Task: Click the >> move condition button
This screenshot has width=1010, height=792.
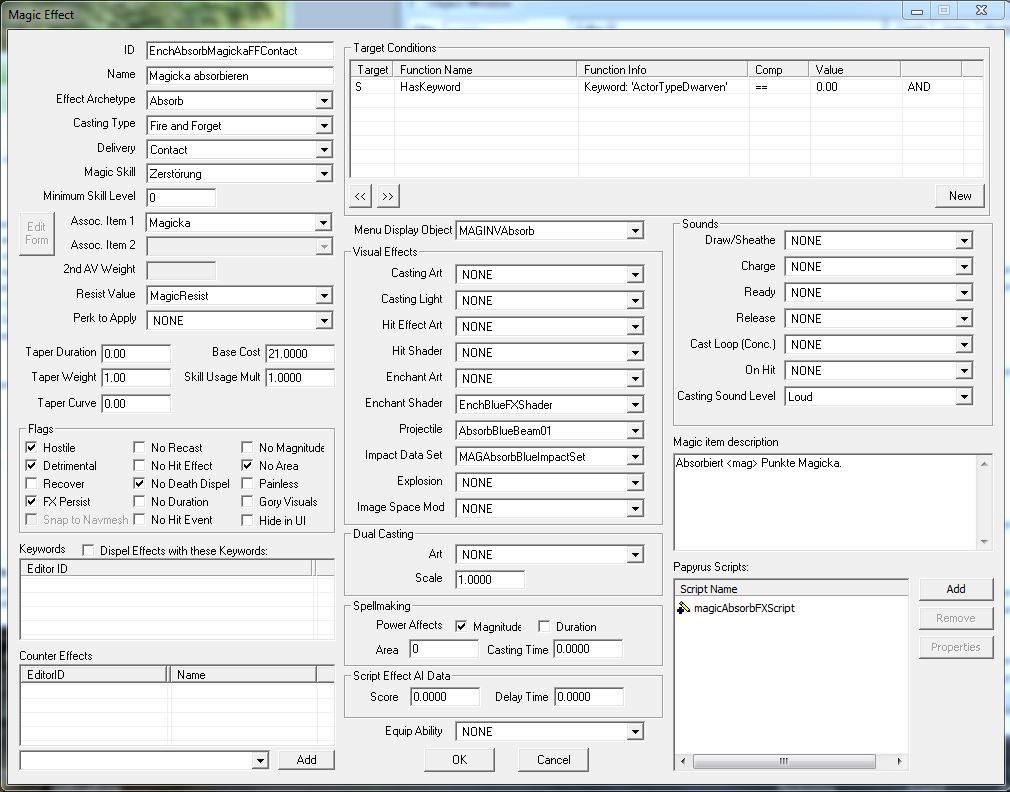Action: pyautogui.click(x=388, y=196)
